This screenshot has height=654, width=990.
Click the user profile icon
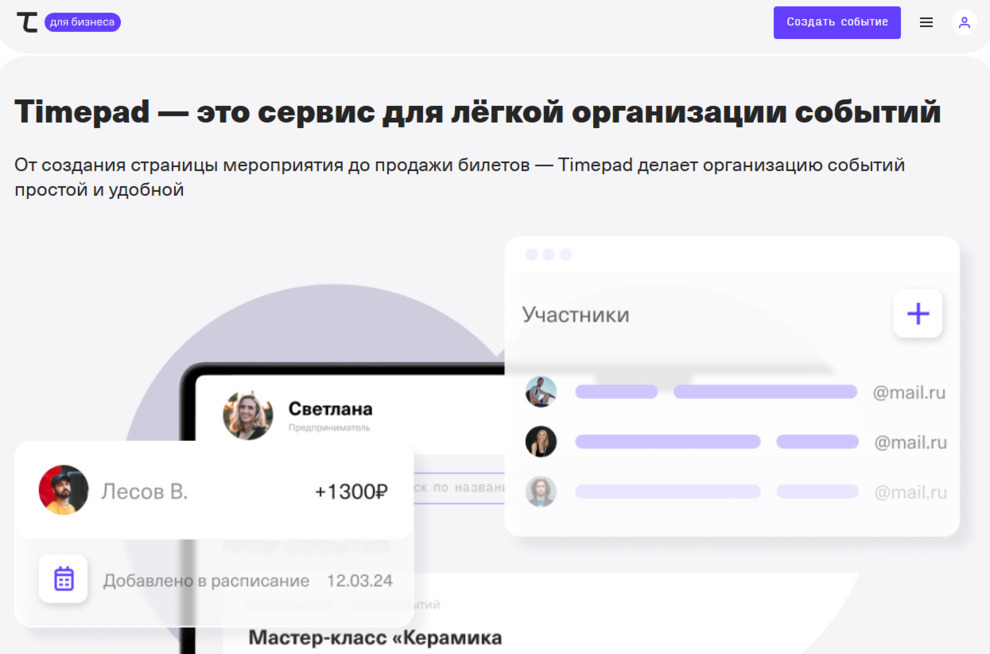[963, 21]
